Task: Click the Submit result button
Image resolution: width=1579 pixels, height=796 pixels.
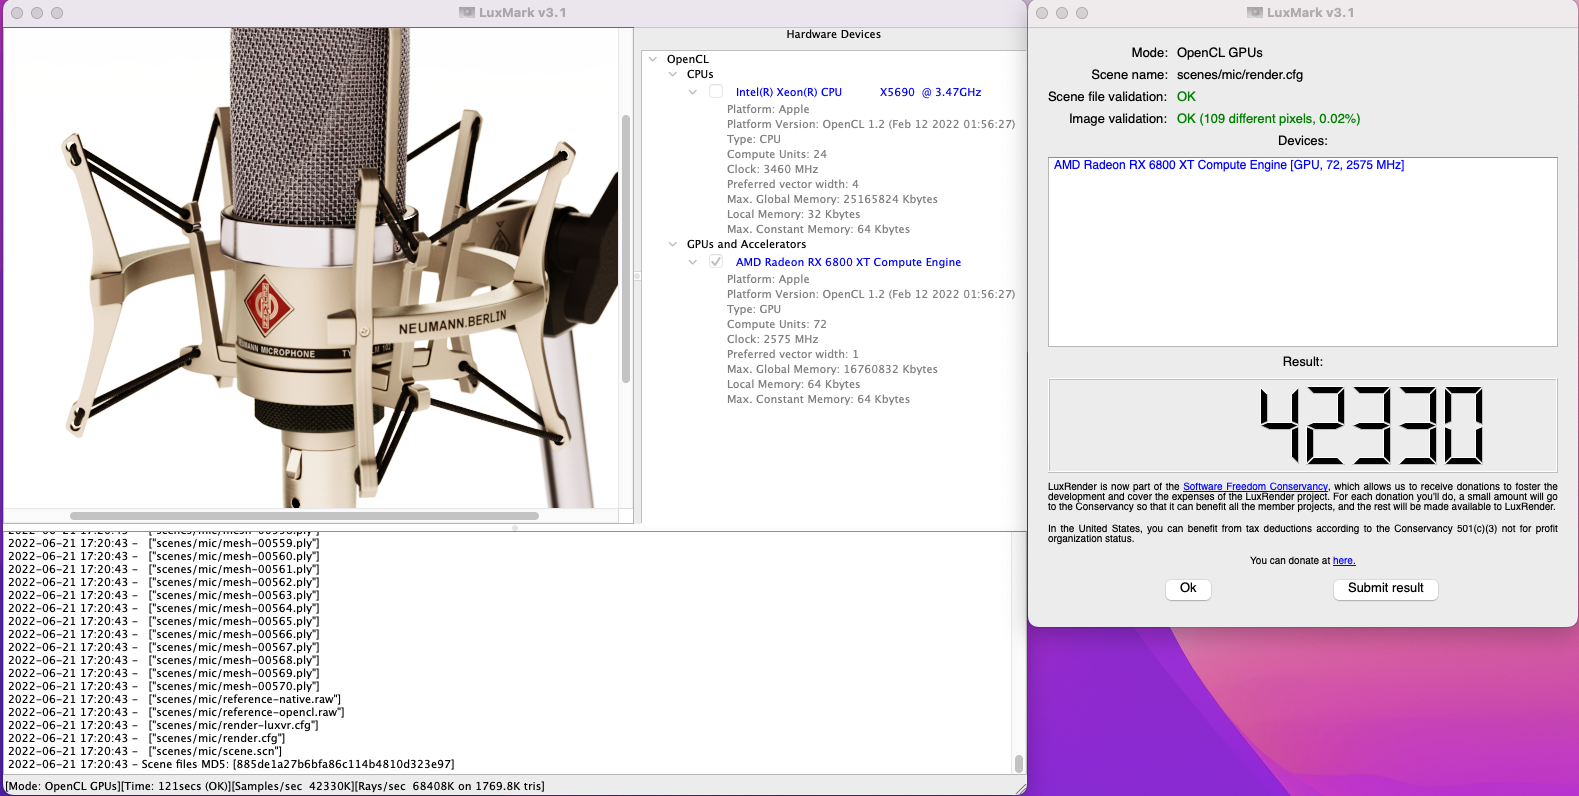Action: 1385,588
